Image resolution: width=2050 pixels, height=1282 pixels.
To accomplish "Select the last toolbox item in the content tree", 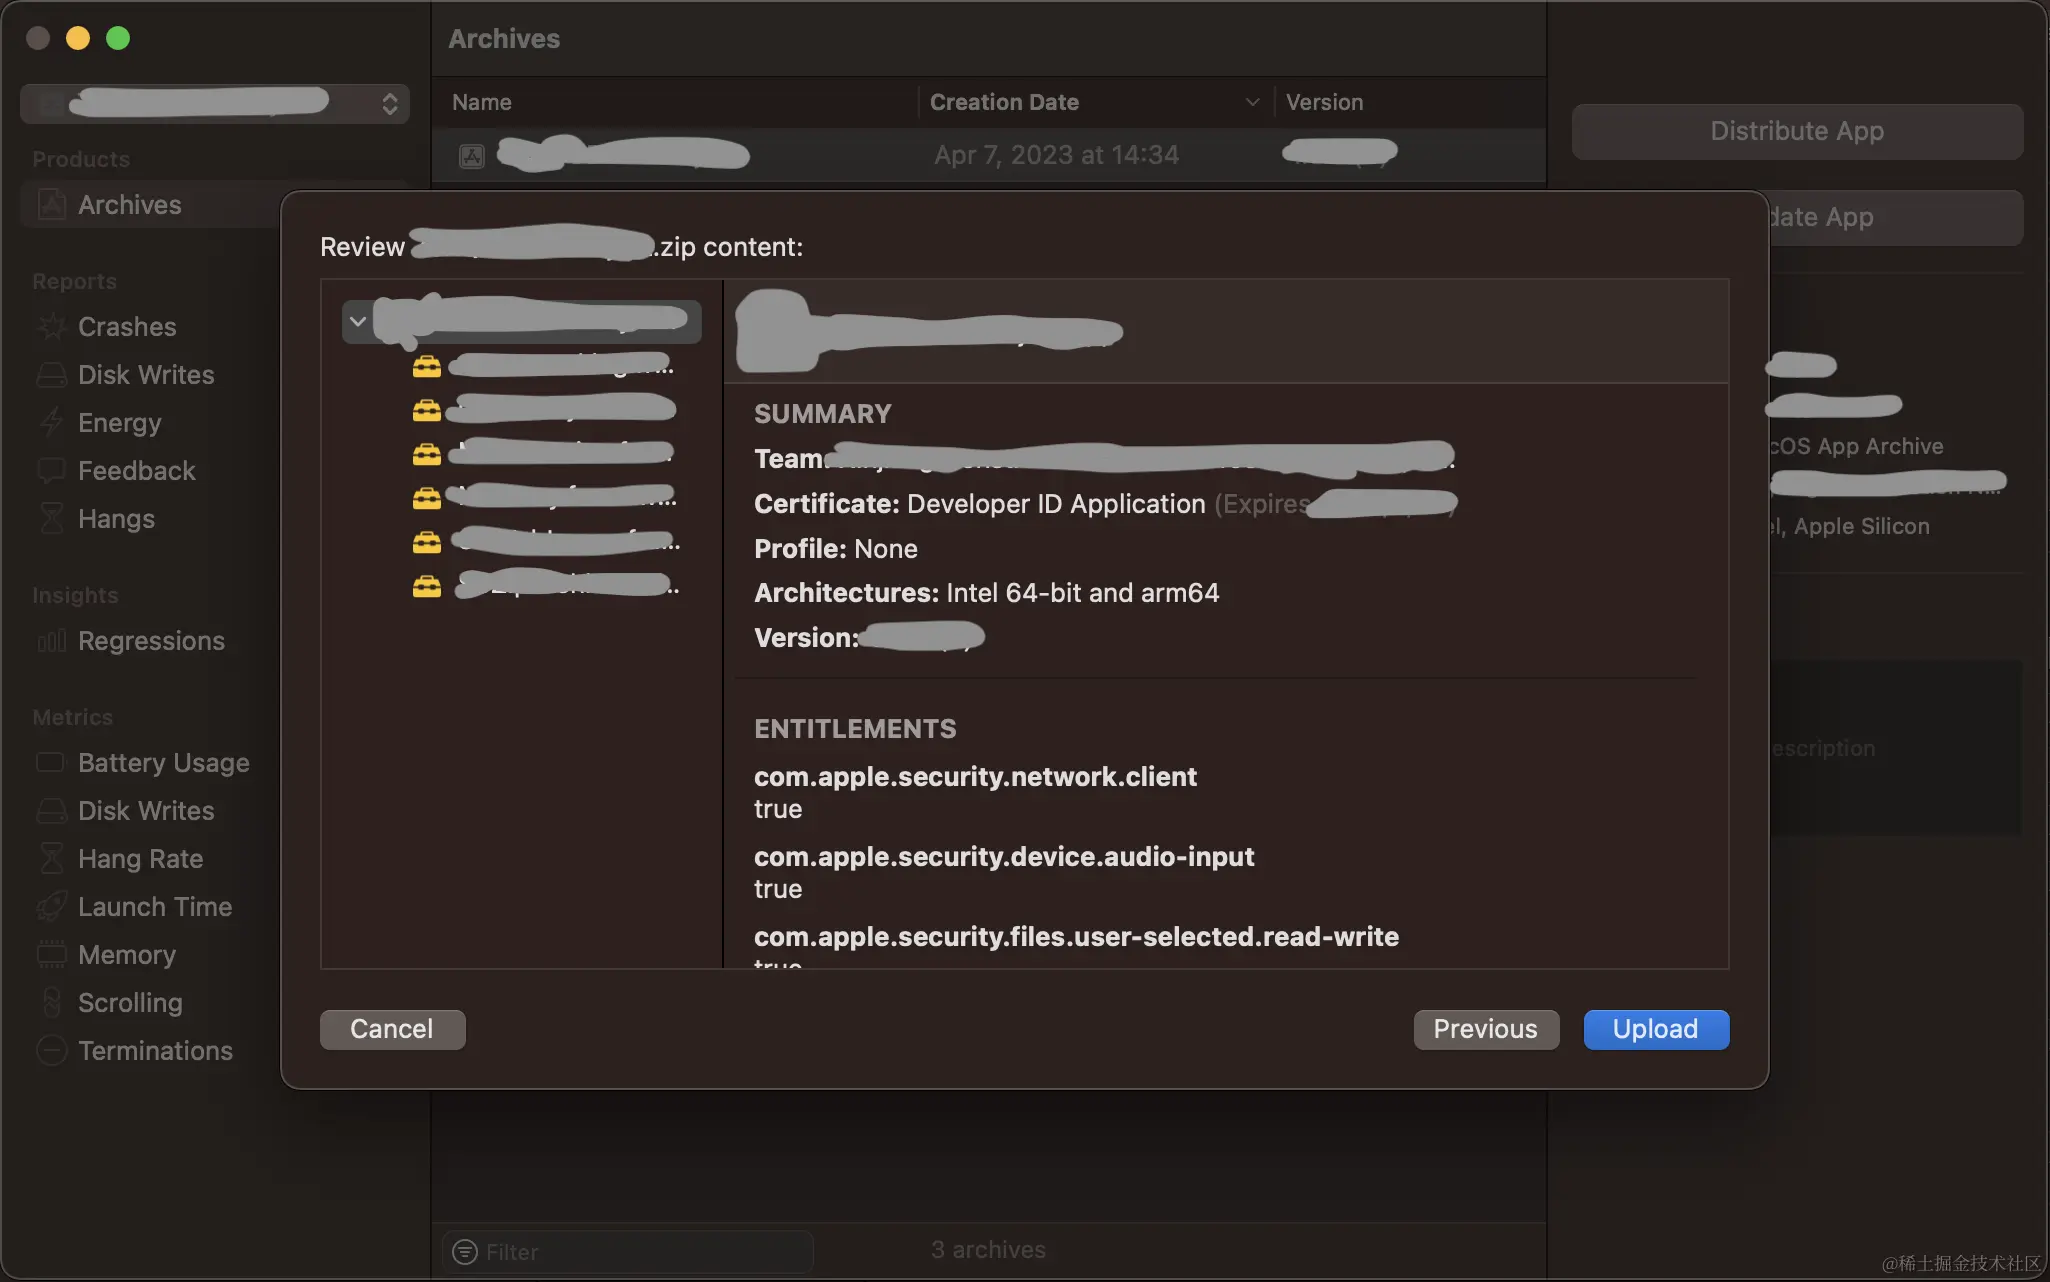I will (x=427, y=586).
